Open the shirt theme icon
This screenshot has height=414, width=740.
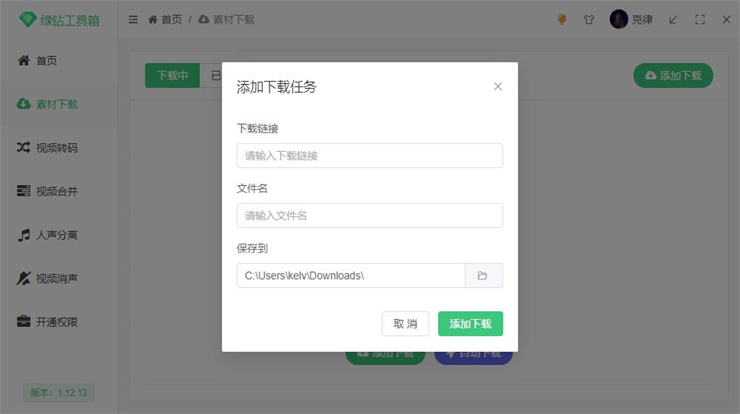(589, 19)
